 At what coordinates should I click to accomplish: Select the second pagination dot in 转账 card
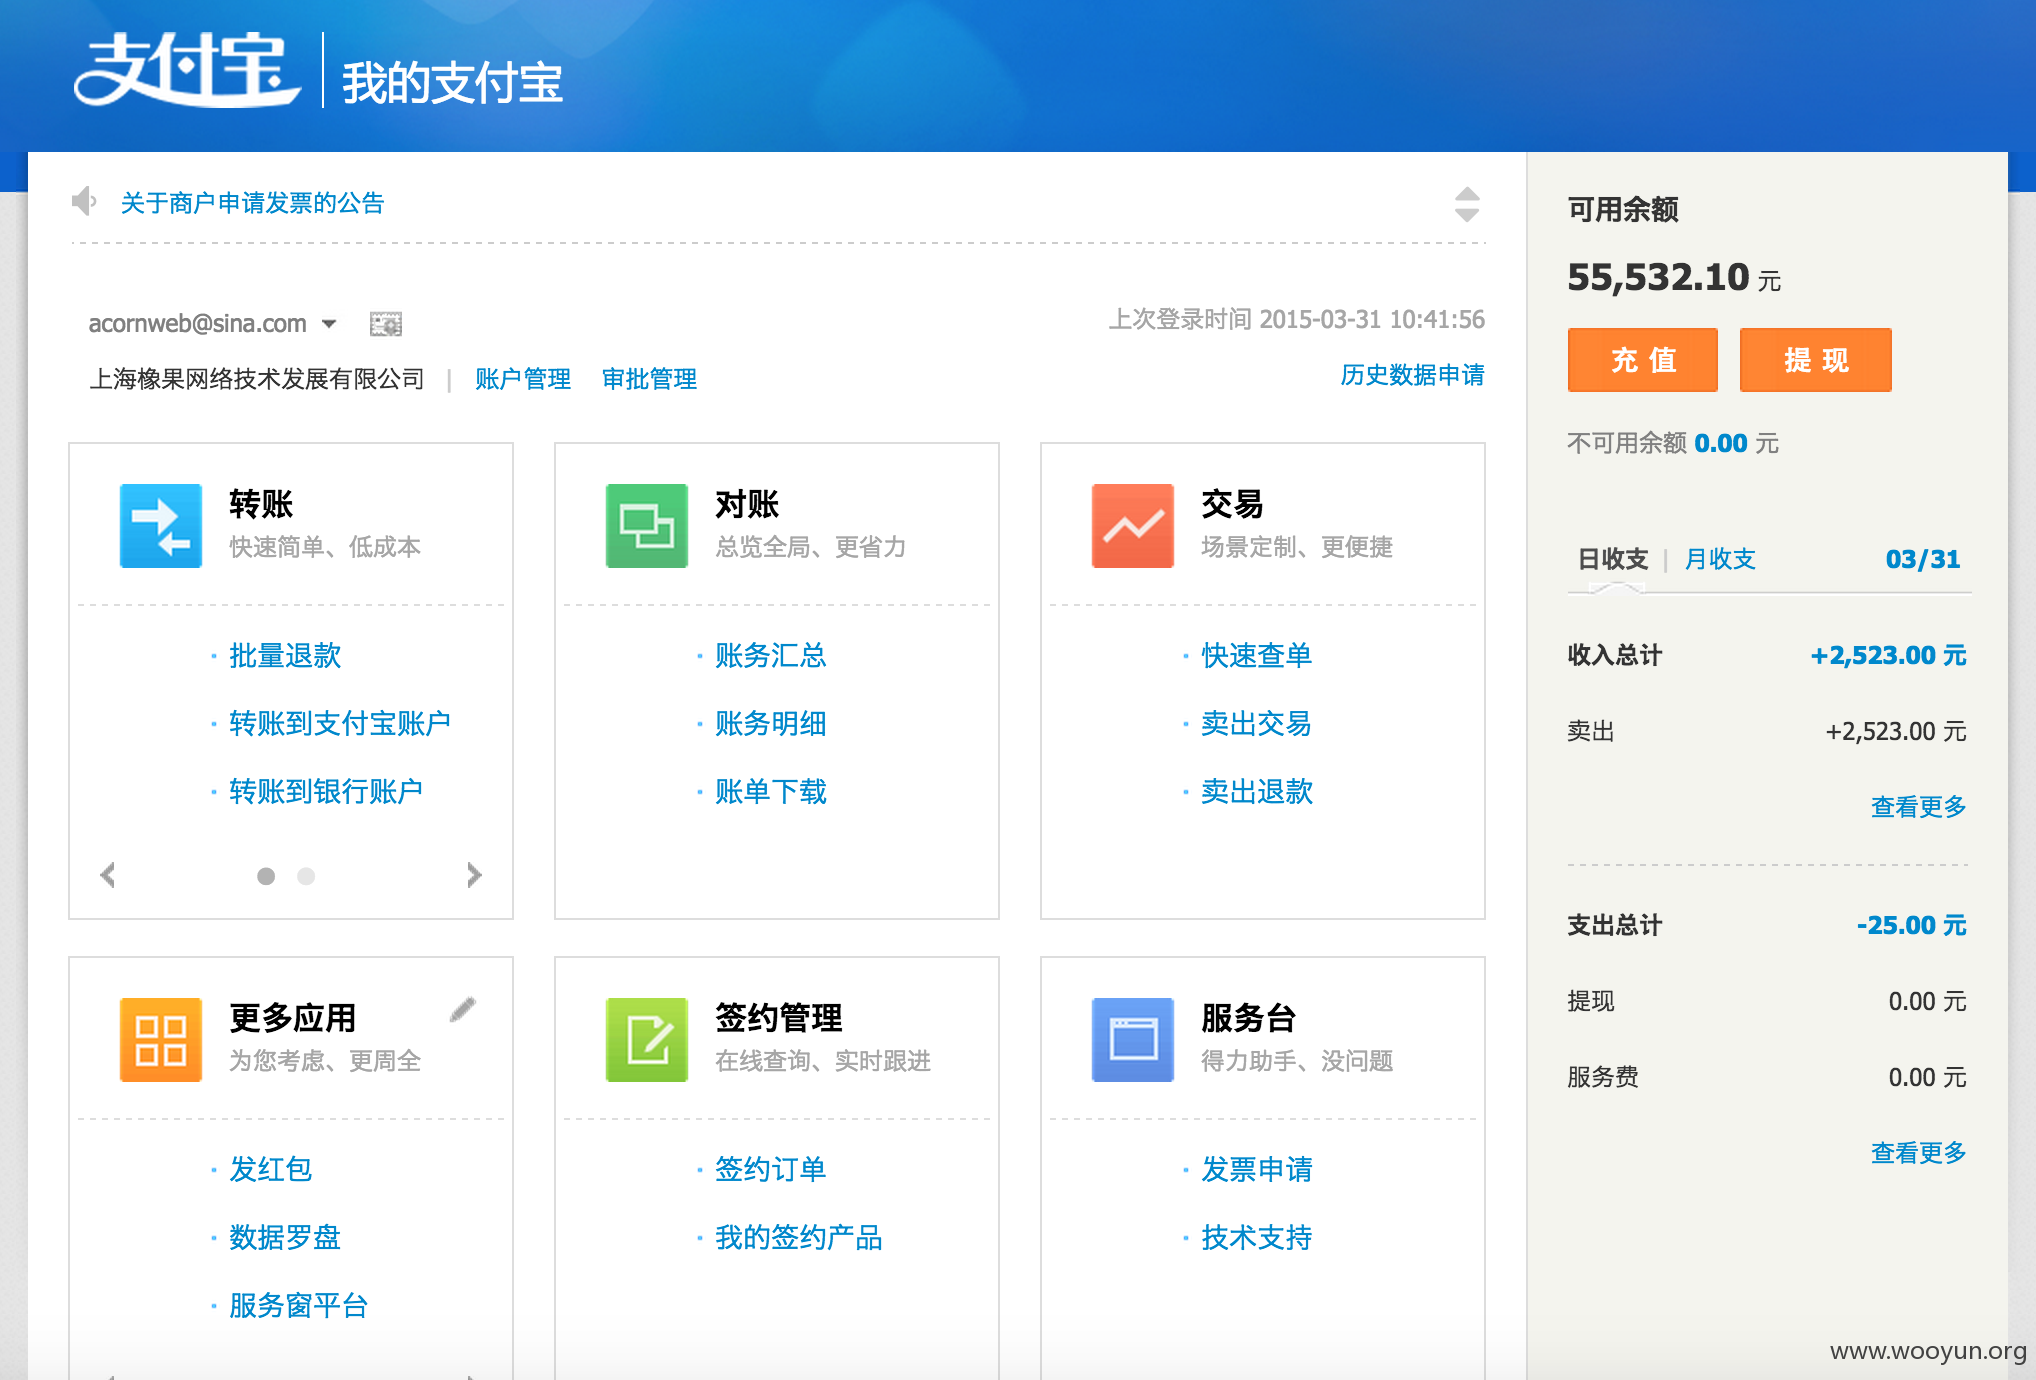coord(306,876)
